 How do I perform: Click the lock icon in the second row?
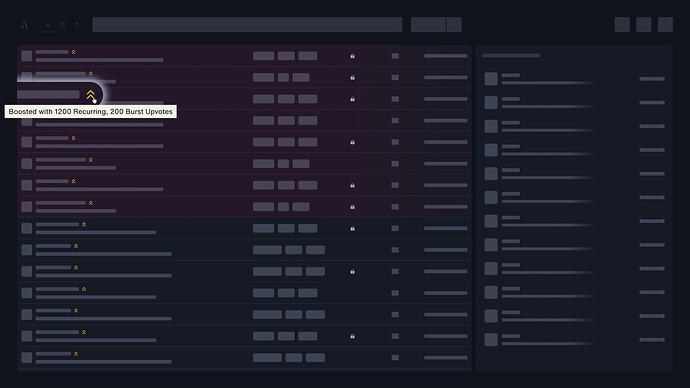point(352,77)
